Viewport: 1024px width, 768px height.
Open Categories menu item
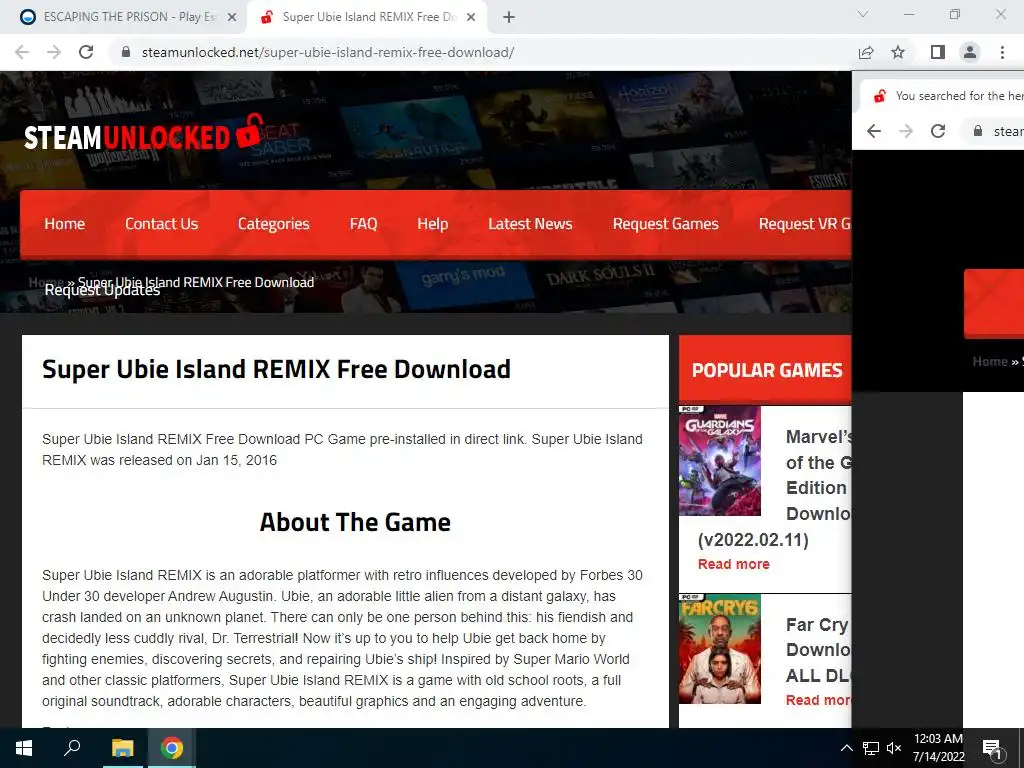(x=274, y=224)
